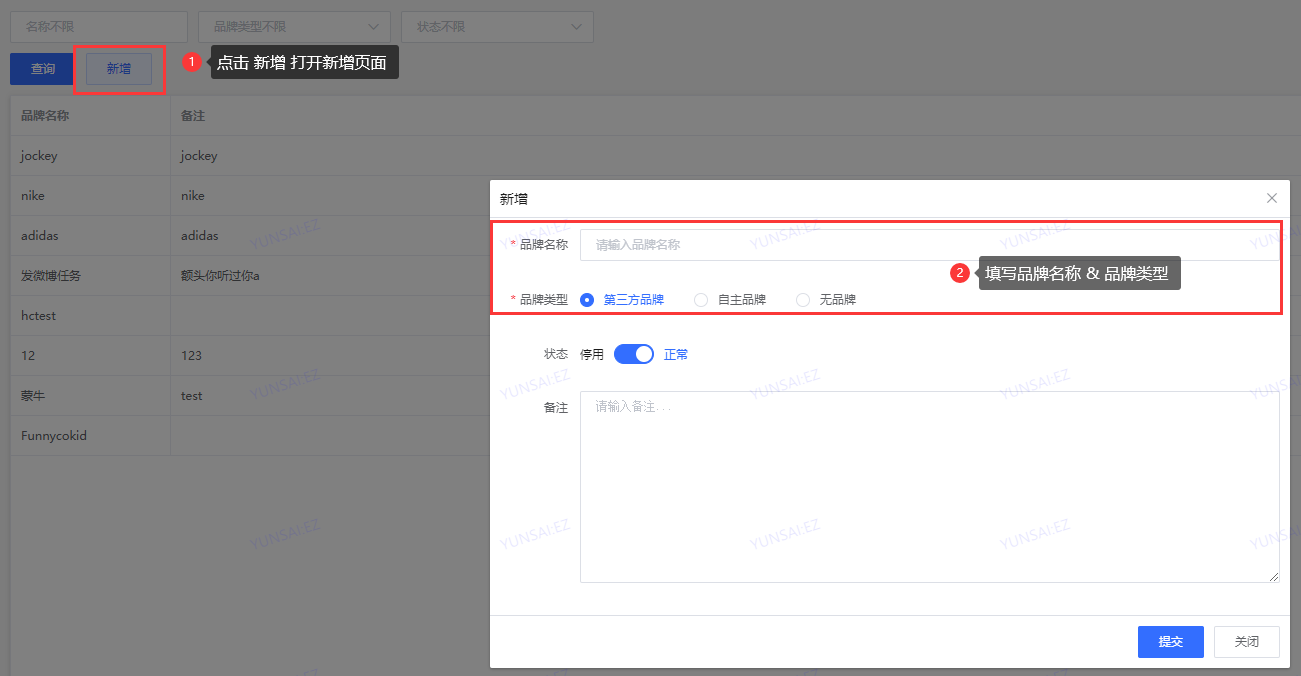Image resolution: width=1301 pixels, height=676 pixels.
Task: Select the jockey brand row
Action: 40,156
